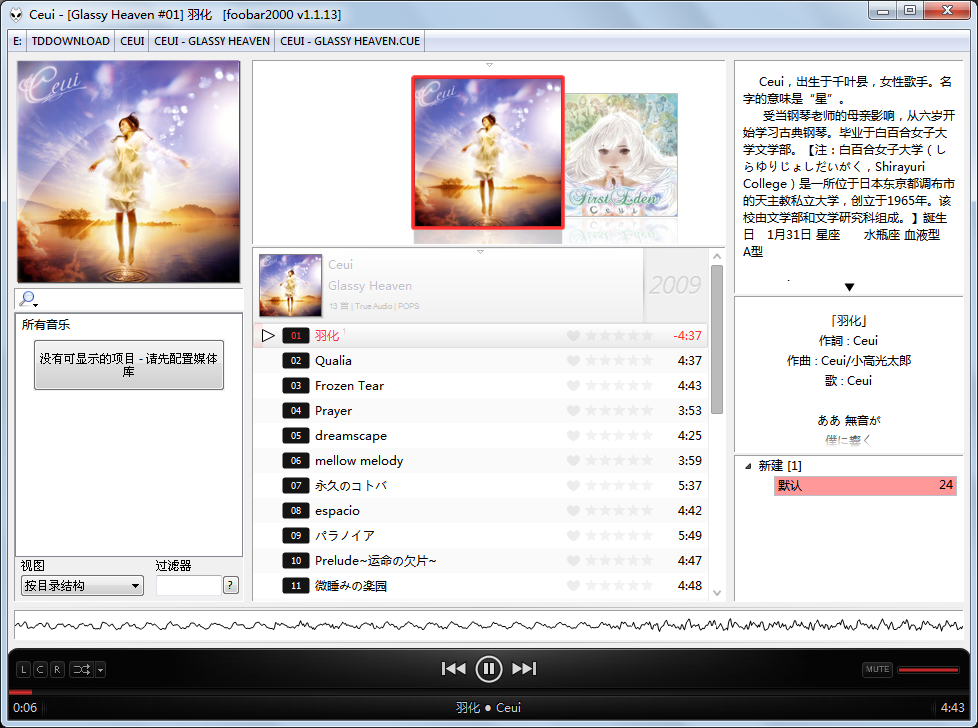978x728 pixels.
Task: Click the playback seek bar
Action: pyautogui.click(x=488, y=692)
